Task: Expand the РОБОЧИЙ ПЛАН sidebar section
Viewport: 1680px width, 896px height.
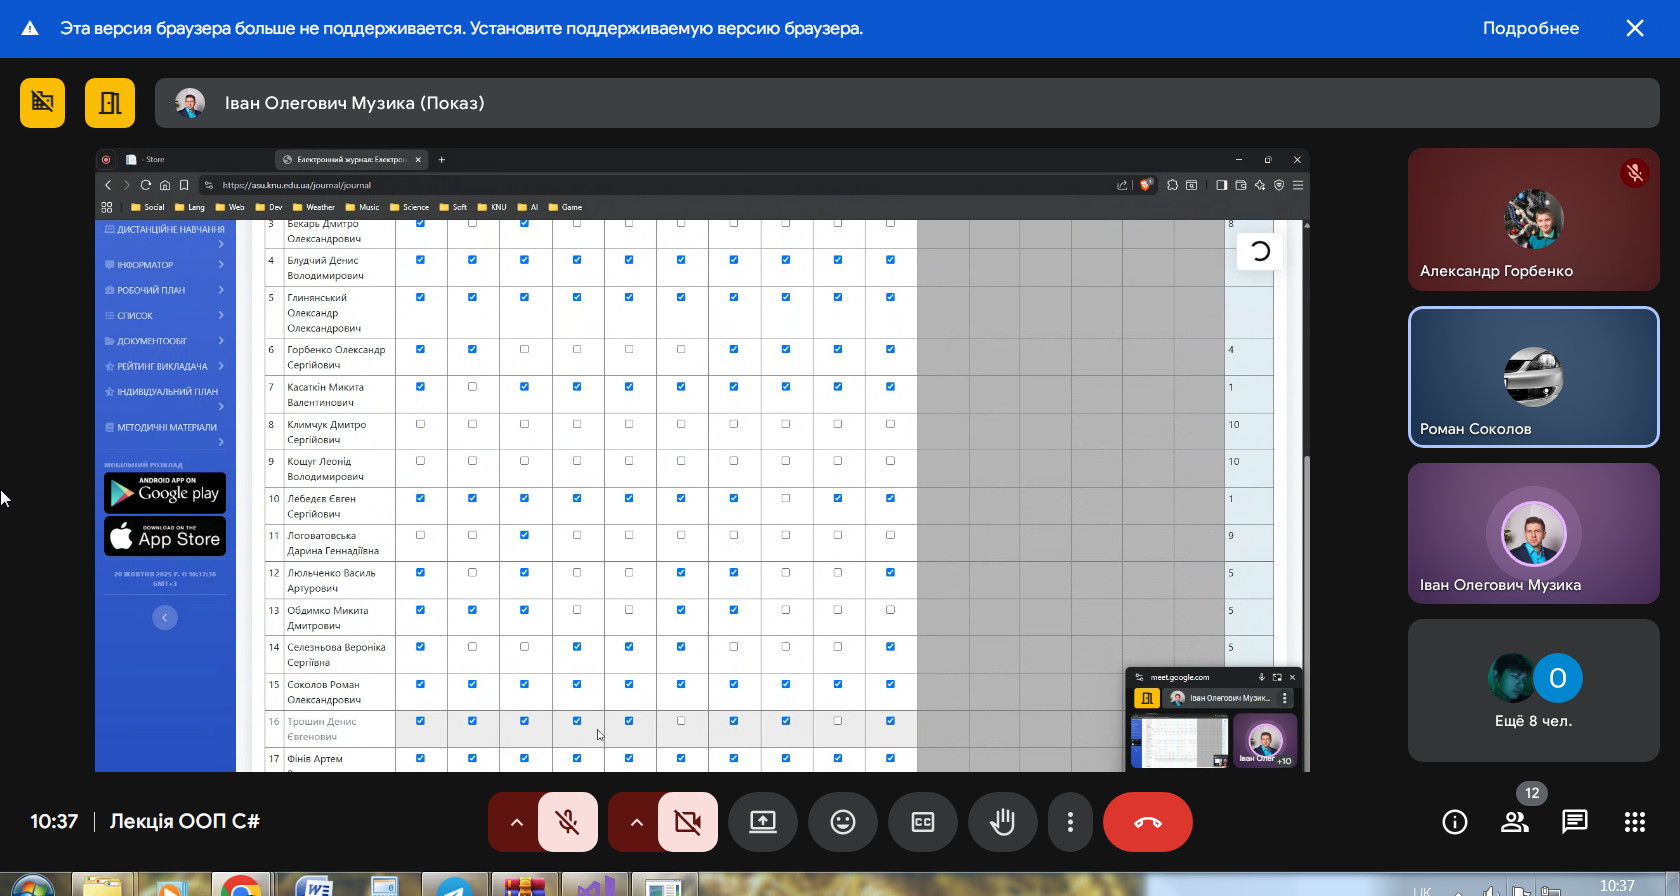Action: (165, 290)
